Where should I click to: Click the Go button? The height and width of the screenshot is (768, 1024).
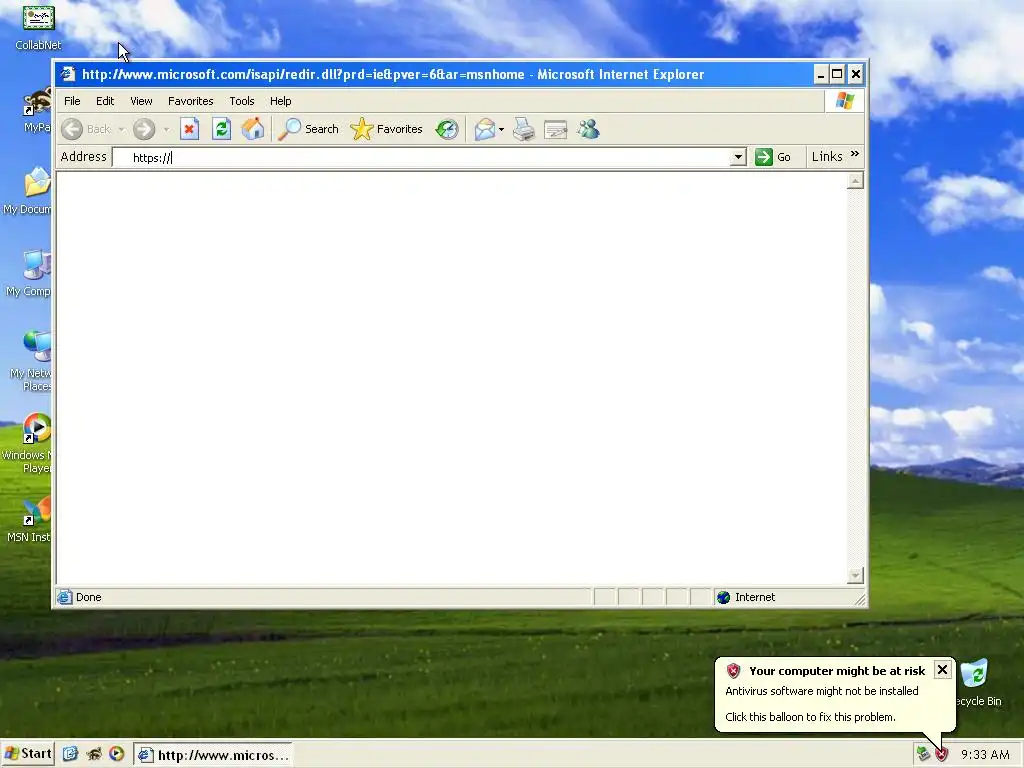773,157
